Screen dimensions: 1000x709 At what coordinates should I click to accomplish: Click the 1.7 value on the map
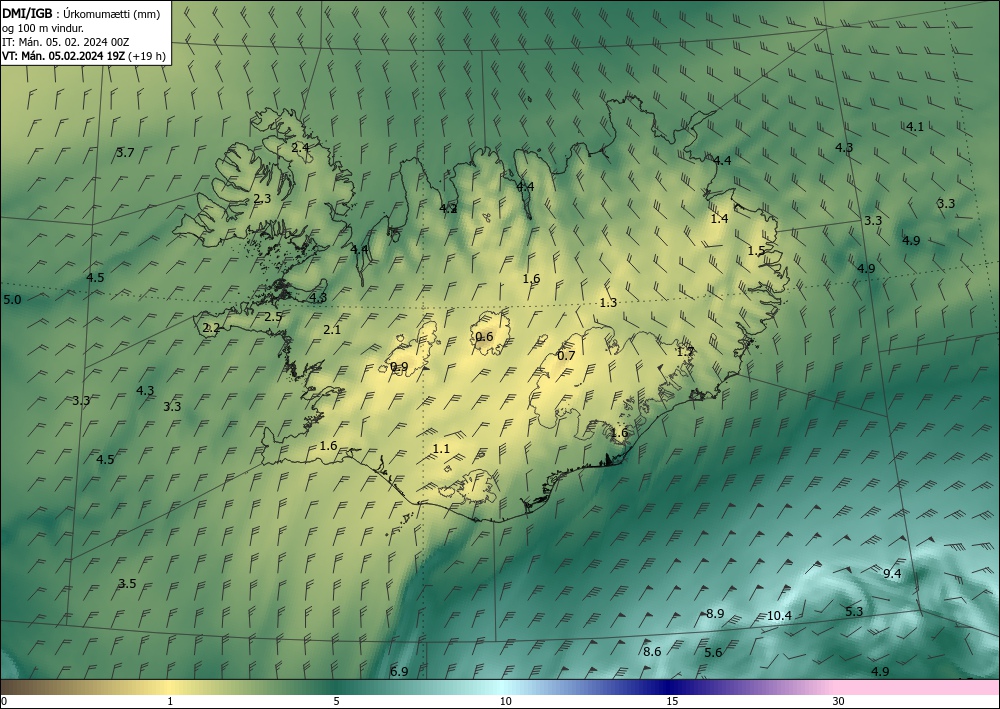coord(685,351)
